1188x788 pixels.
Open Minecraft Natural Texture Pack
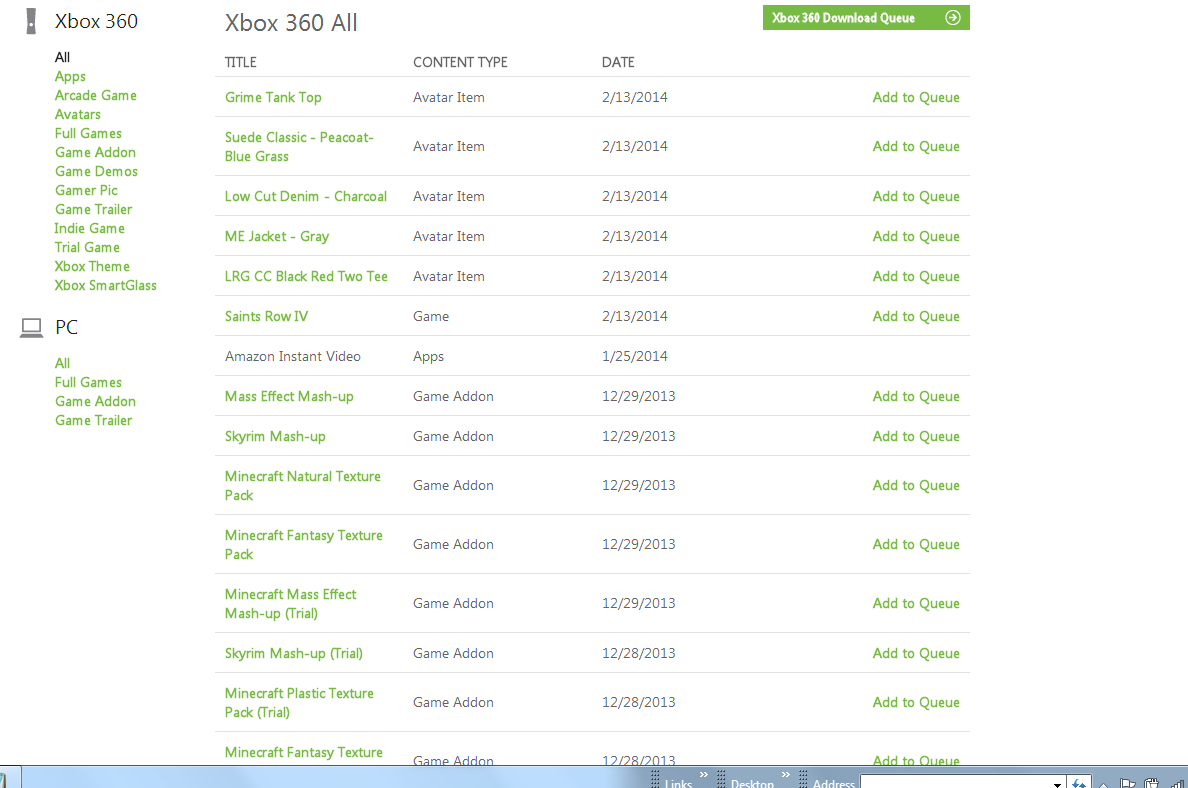pyautogui.click(x=302, y=486)
